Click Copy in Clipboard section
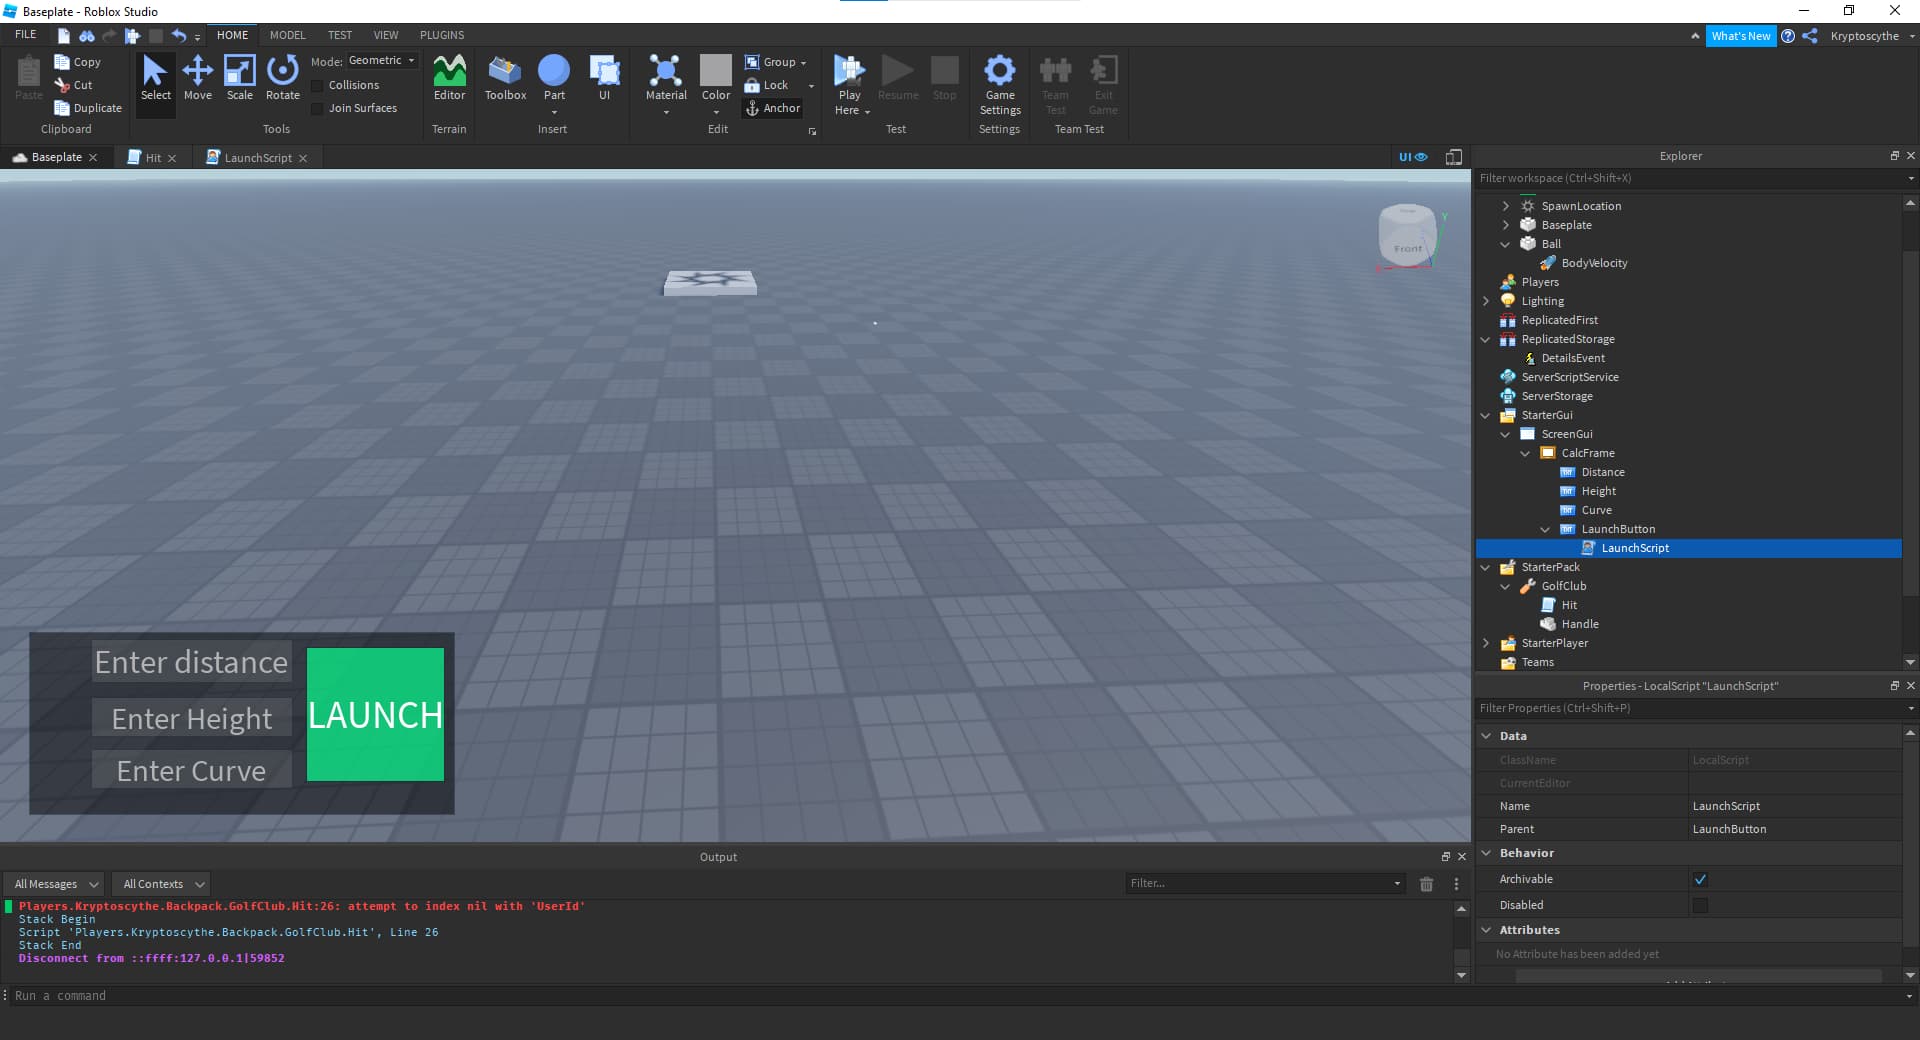This screenshot has height=1040, width=1920. pos(78,62)
